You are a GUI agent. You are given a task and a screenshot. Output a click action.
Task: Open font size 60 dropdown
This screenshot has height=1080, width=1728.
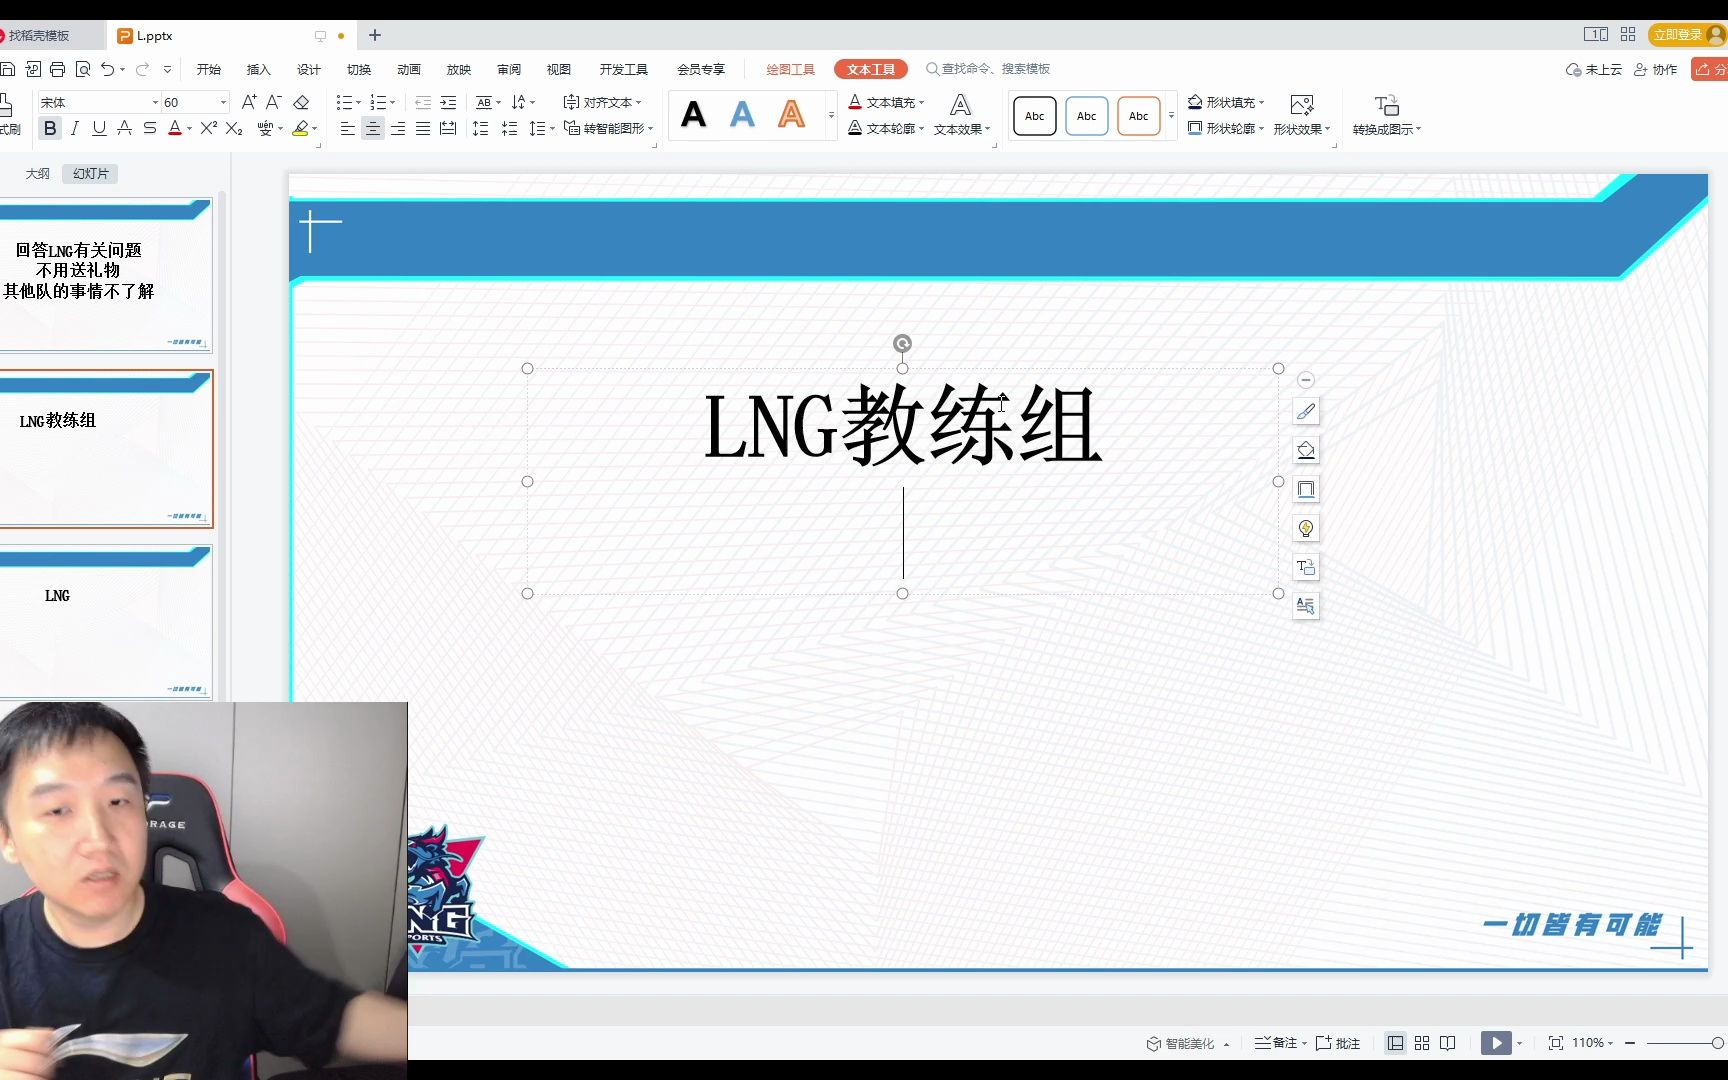click(223, 102)
